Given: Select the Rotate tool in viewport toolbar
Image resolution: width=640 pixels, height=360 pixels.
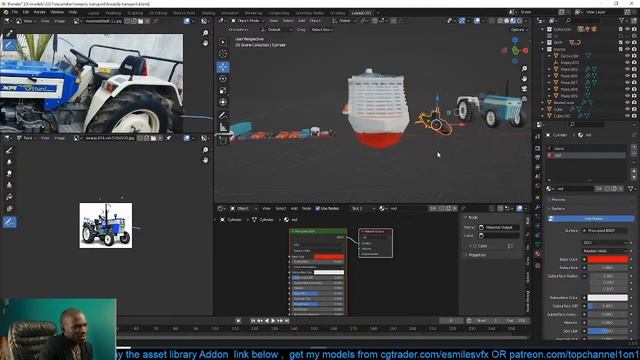Looking at the screenshot, I should tap(223, 78).
